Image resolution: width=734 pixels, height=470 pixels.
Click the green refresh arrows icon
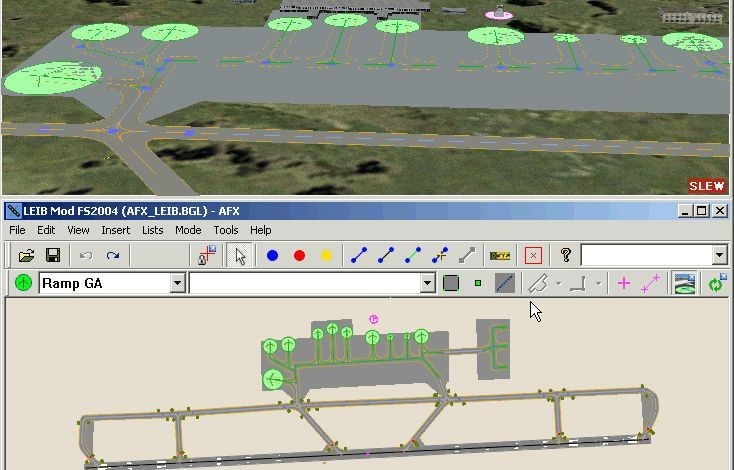716,284
